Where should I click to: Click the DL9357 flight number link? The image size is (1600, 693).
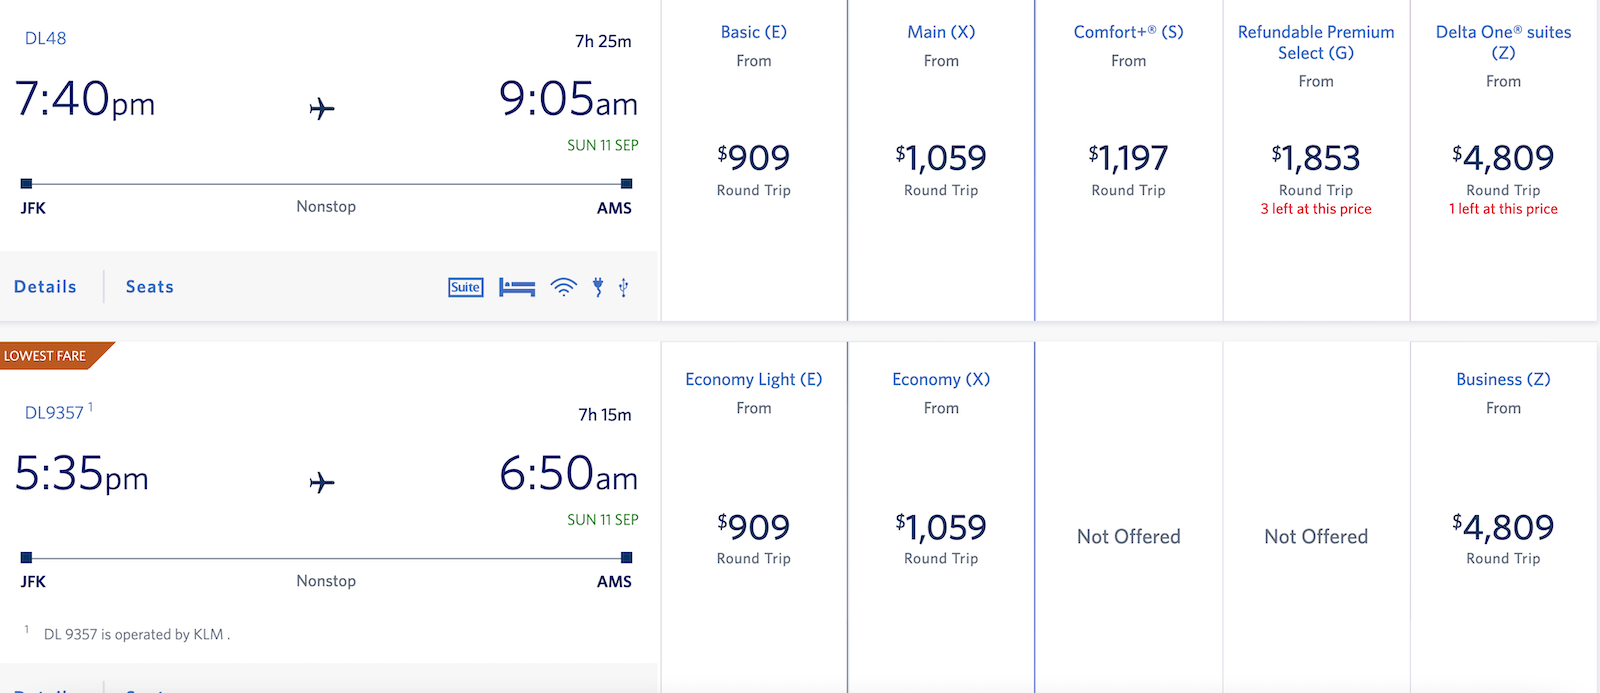tap(50, 412)
